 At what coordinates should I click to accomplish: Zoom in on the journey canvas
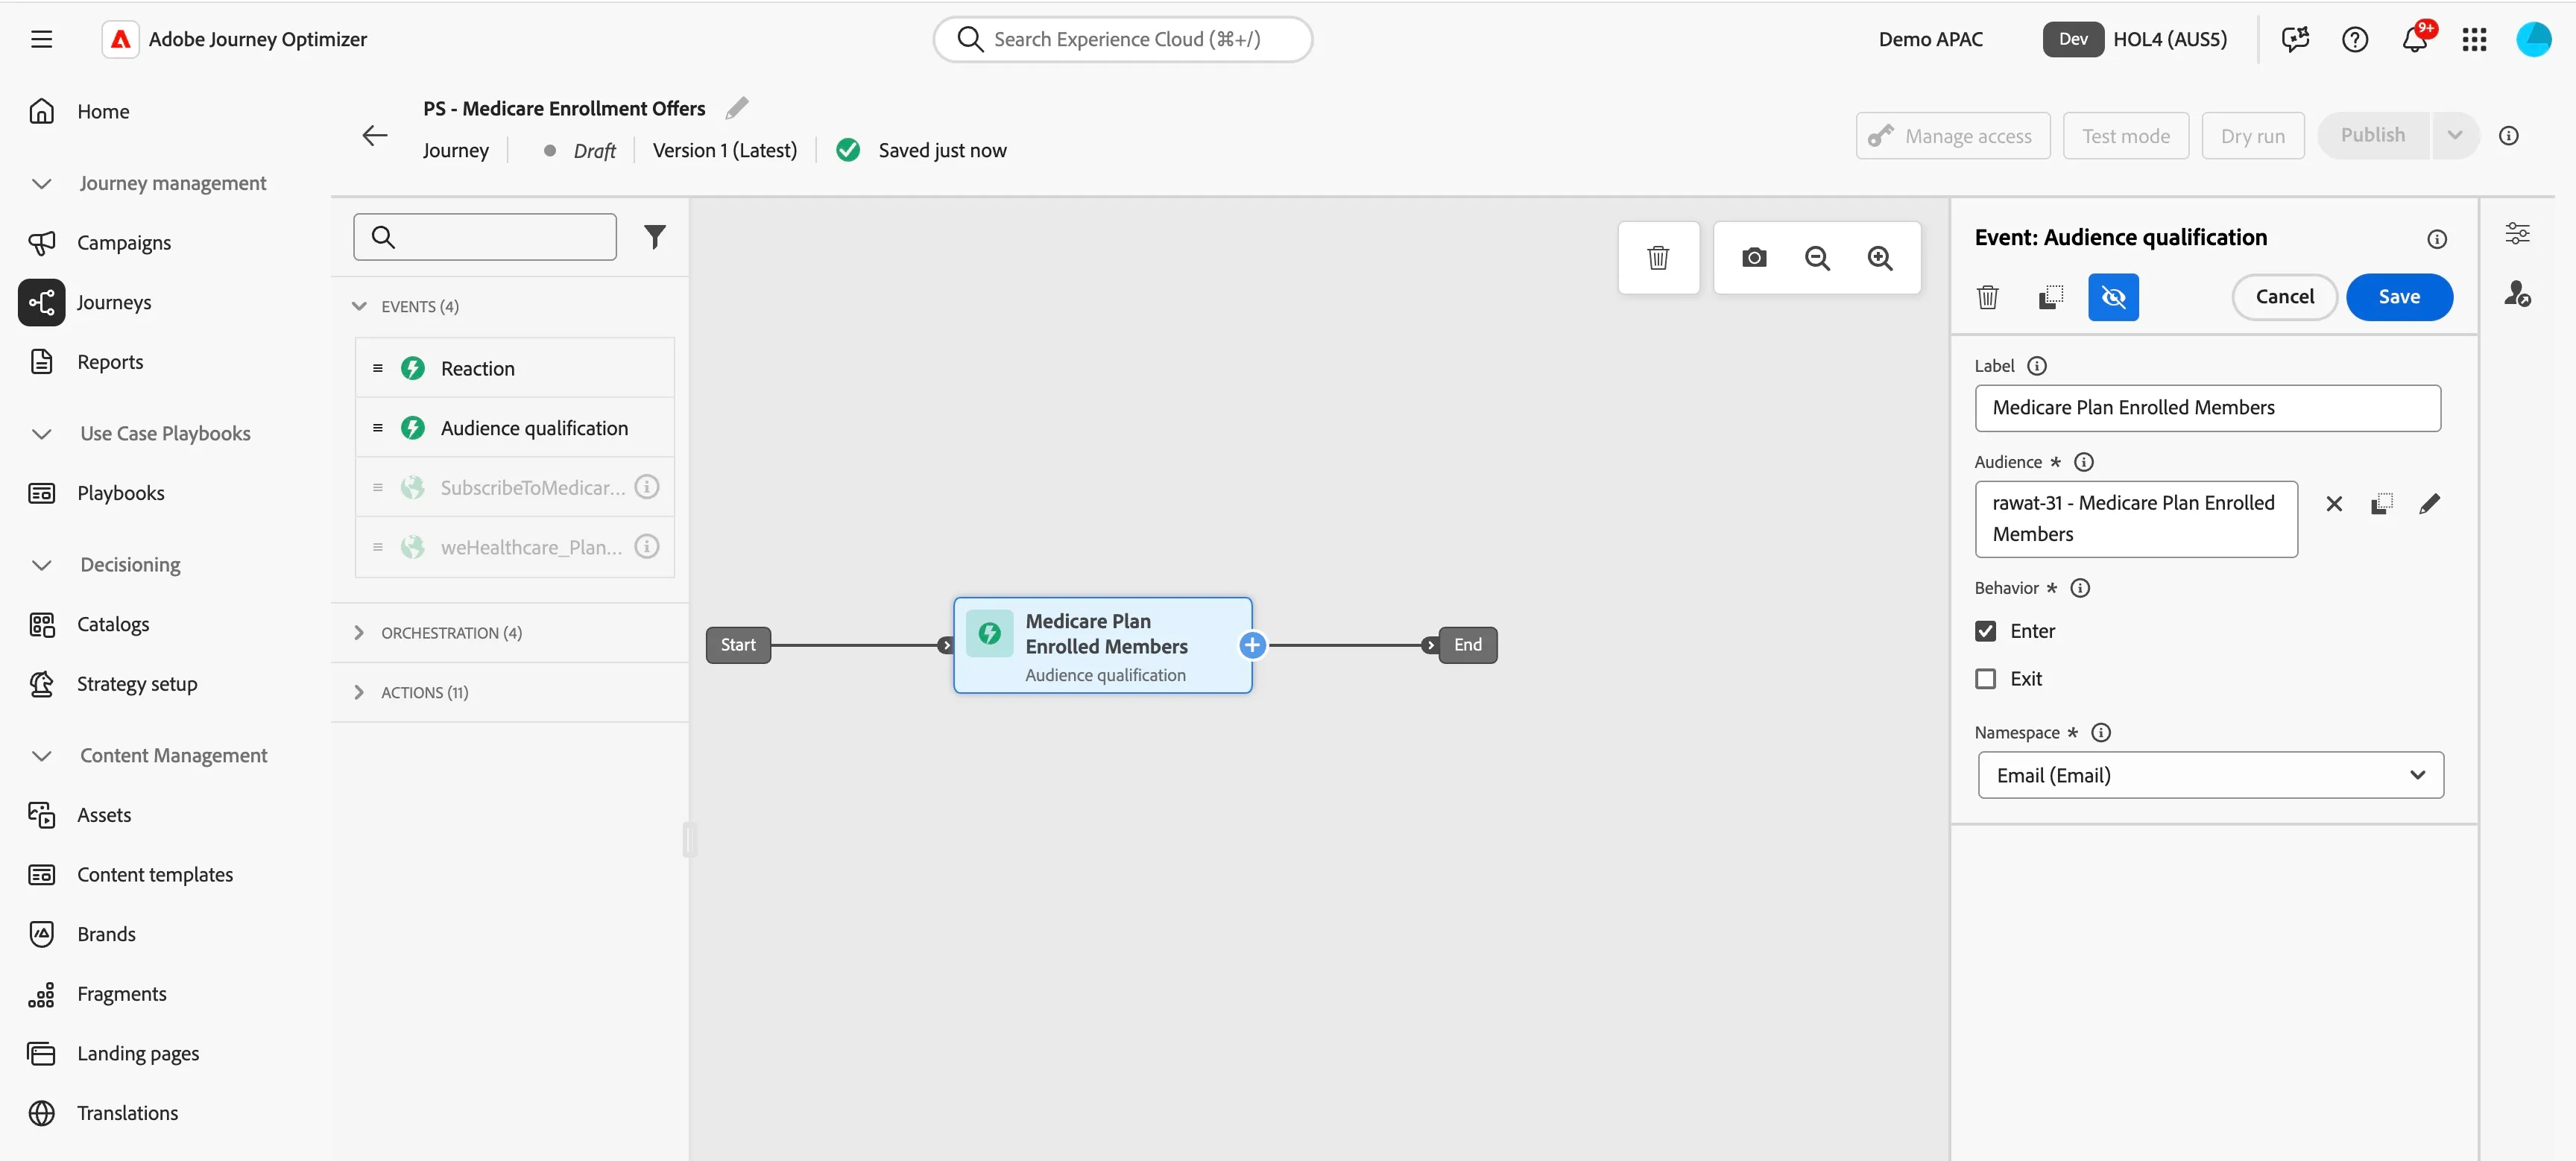click(1880, 258)
